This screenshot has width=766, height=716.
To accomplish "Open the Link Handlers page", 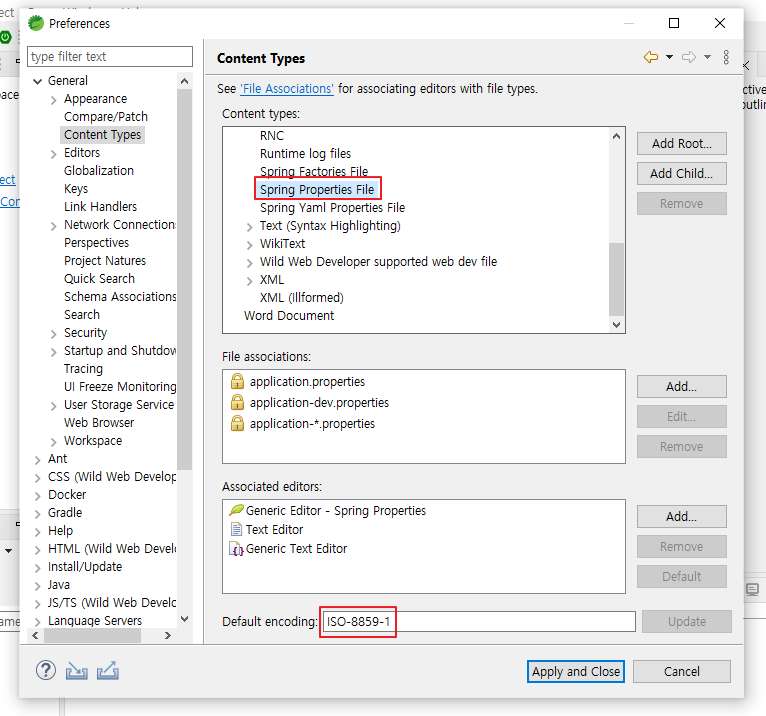I will click(x=100, y=207).
